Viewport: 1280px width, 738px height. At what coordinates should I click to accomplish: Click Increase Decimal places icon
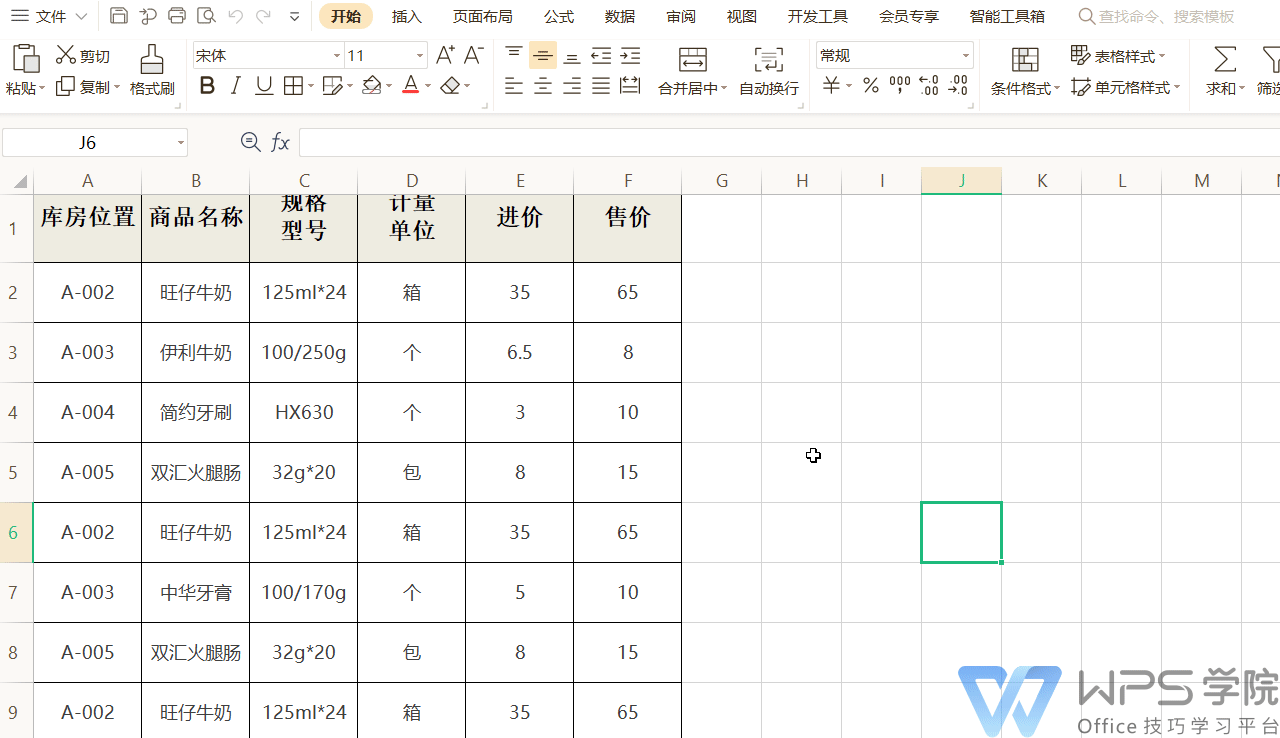coord(929,86)
